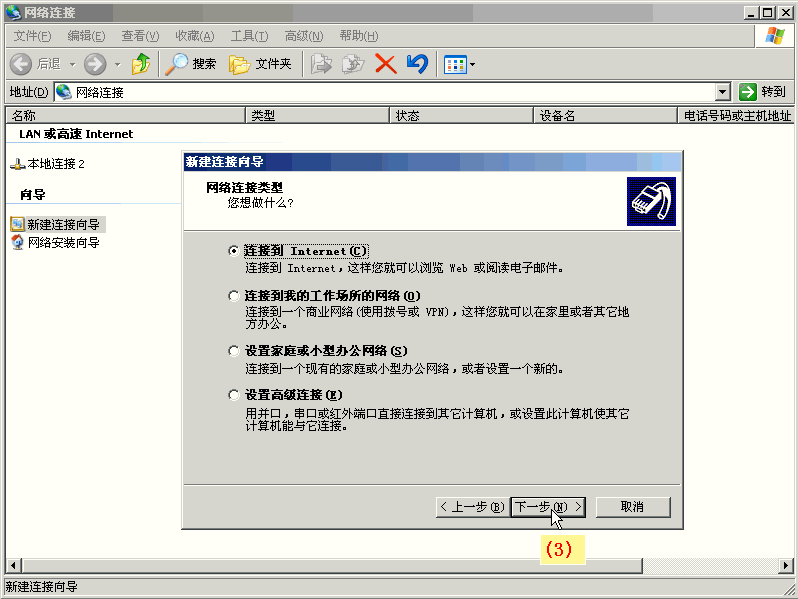Open the 编辑(E) menu
Image resolution: width=798 pixels, height=599 pixels.
point(86,36)
